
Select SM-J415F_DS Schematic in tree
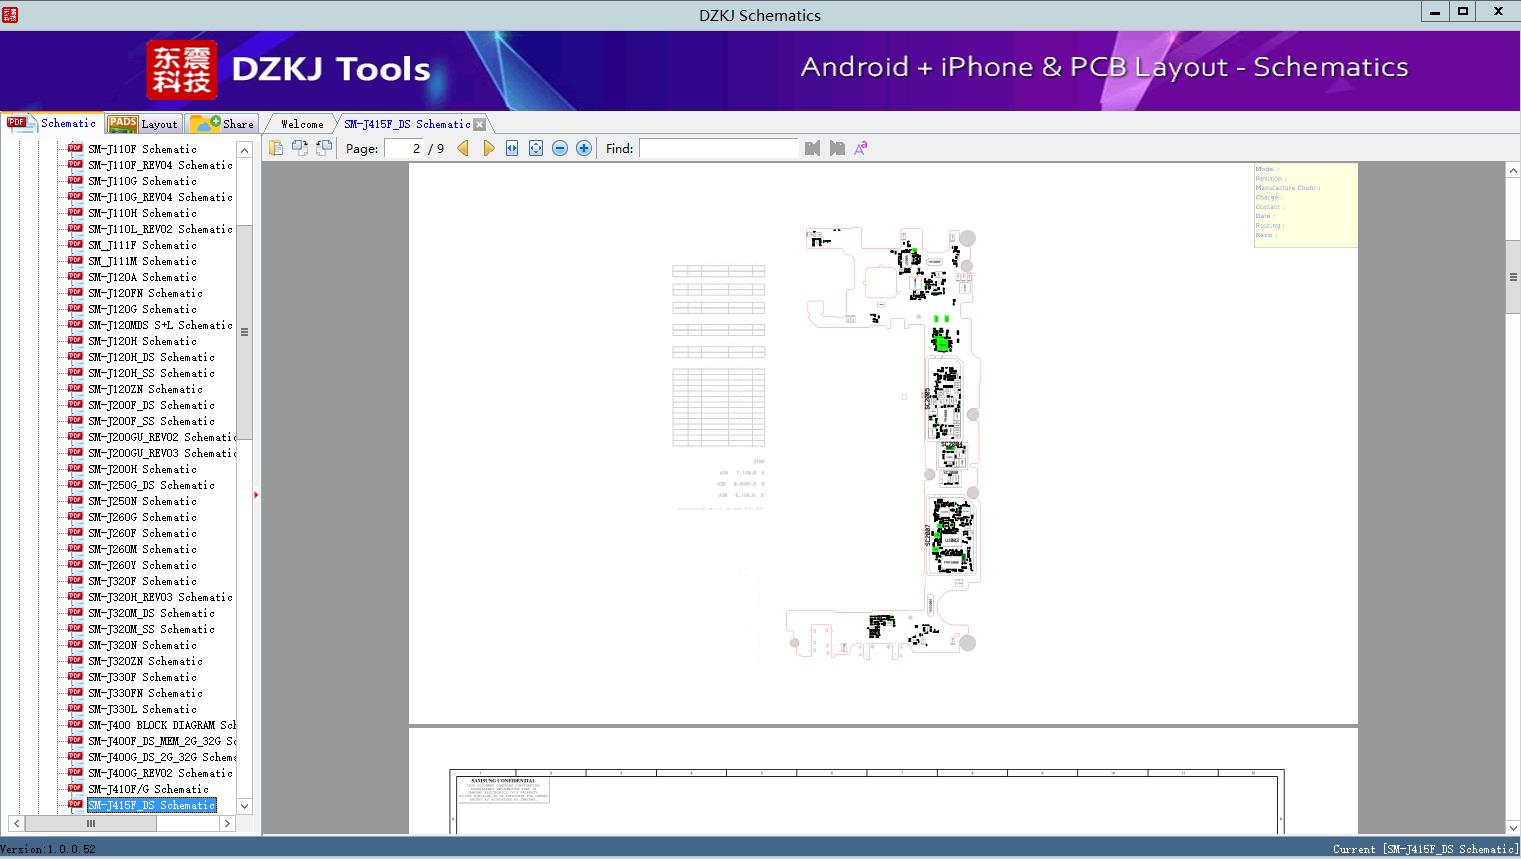point(151,805)
